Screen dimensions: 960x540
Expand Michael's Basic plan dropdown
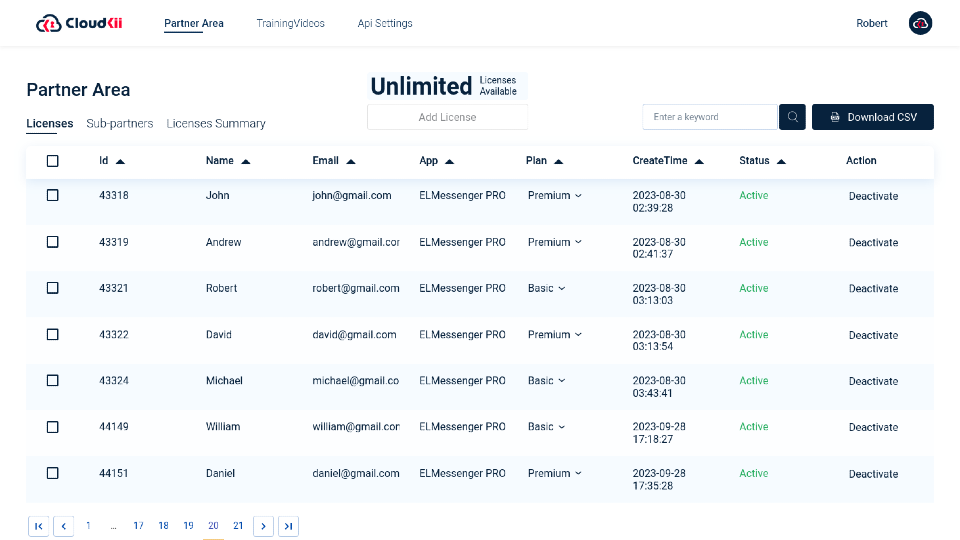(x=546, y=380)
